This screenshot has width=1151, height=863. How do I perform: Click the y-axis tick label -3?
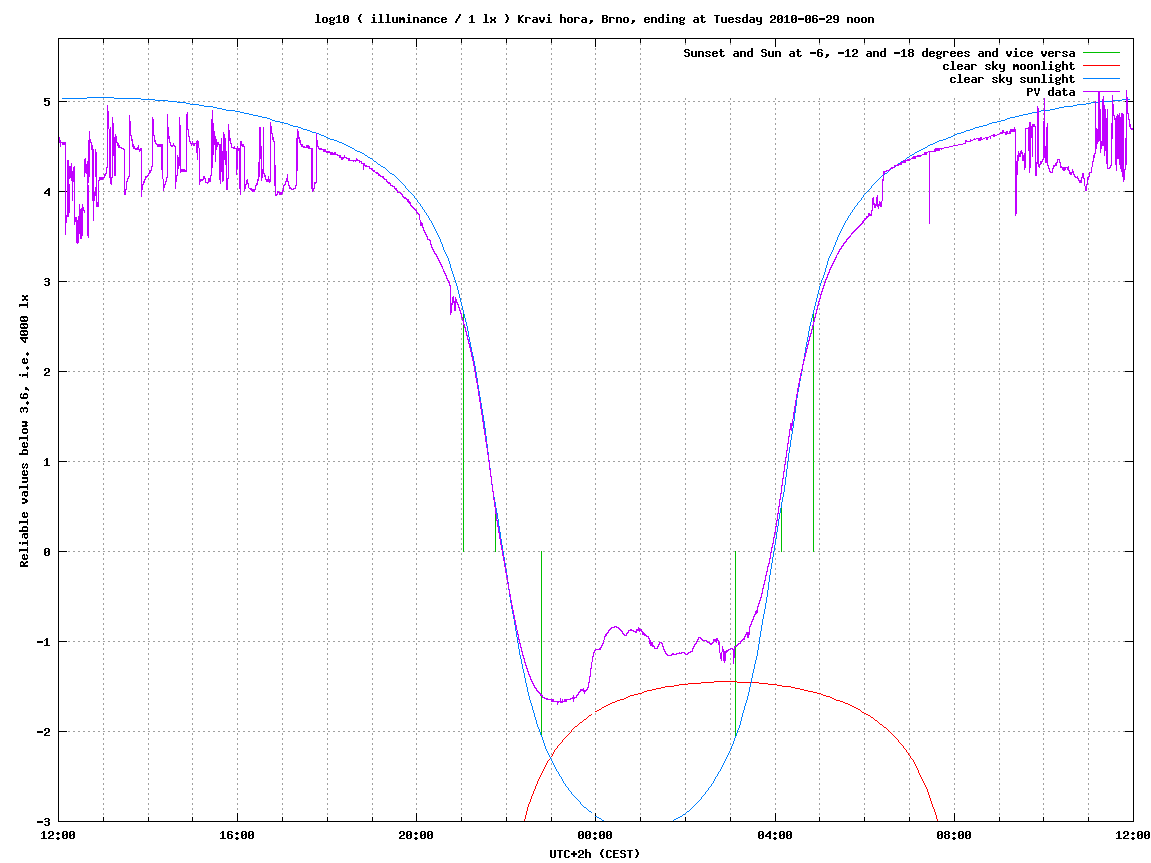point(44,822)
